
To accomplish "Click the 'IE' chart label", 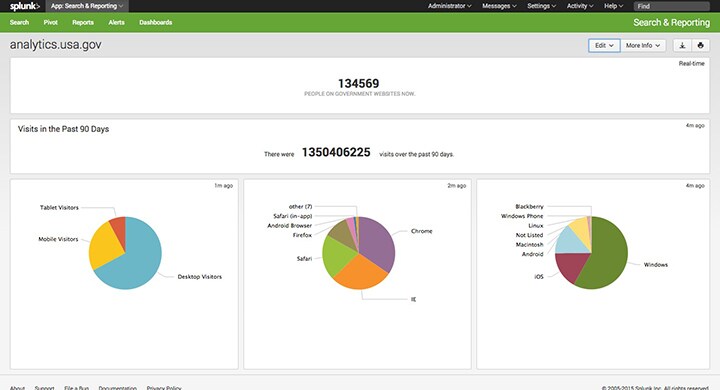I will 413,299.
